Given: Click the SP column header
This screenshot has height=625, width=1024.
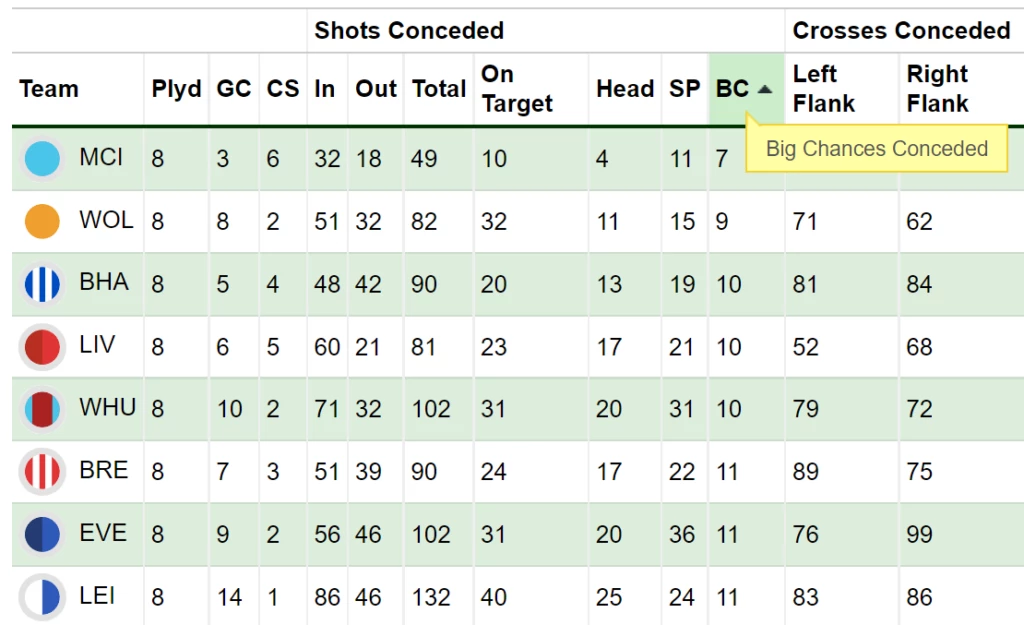Looking at the screenshot, I should pyautogui.click(x=684, y=89).
